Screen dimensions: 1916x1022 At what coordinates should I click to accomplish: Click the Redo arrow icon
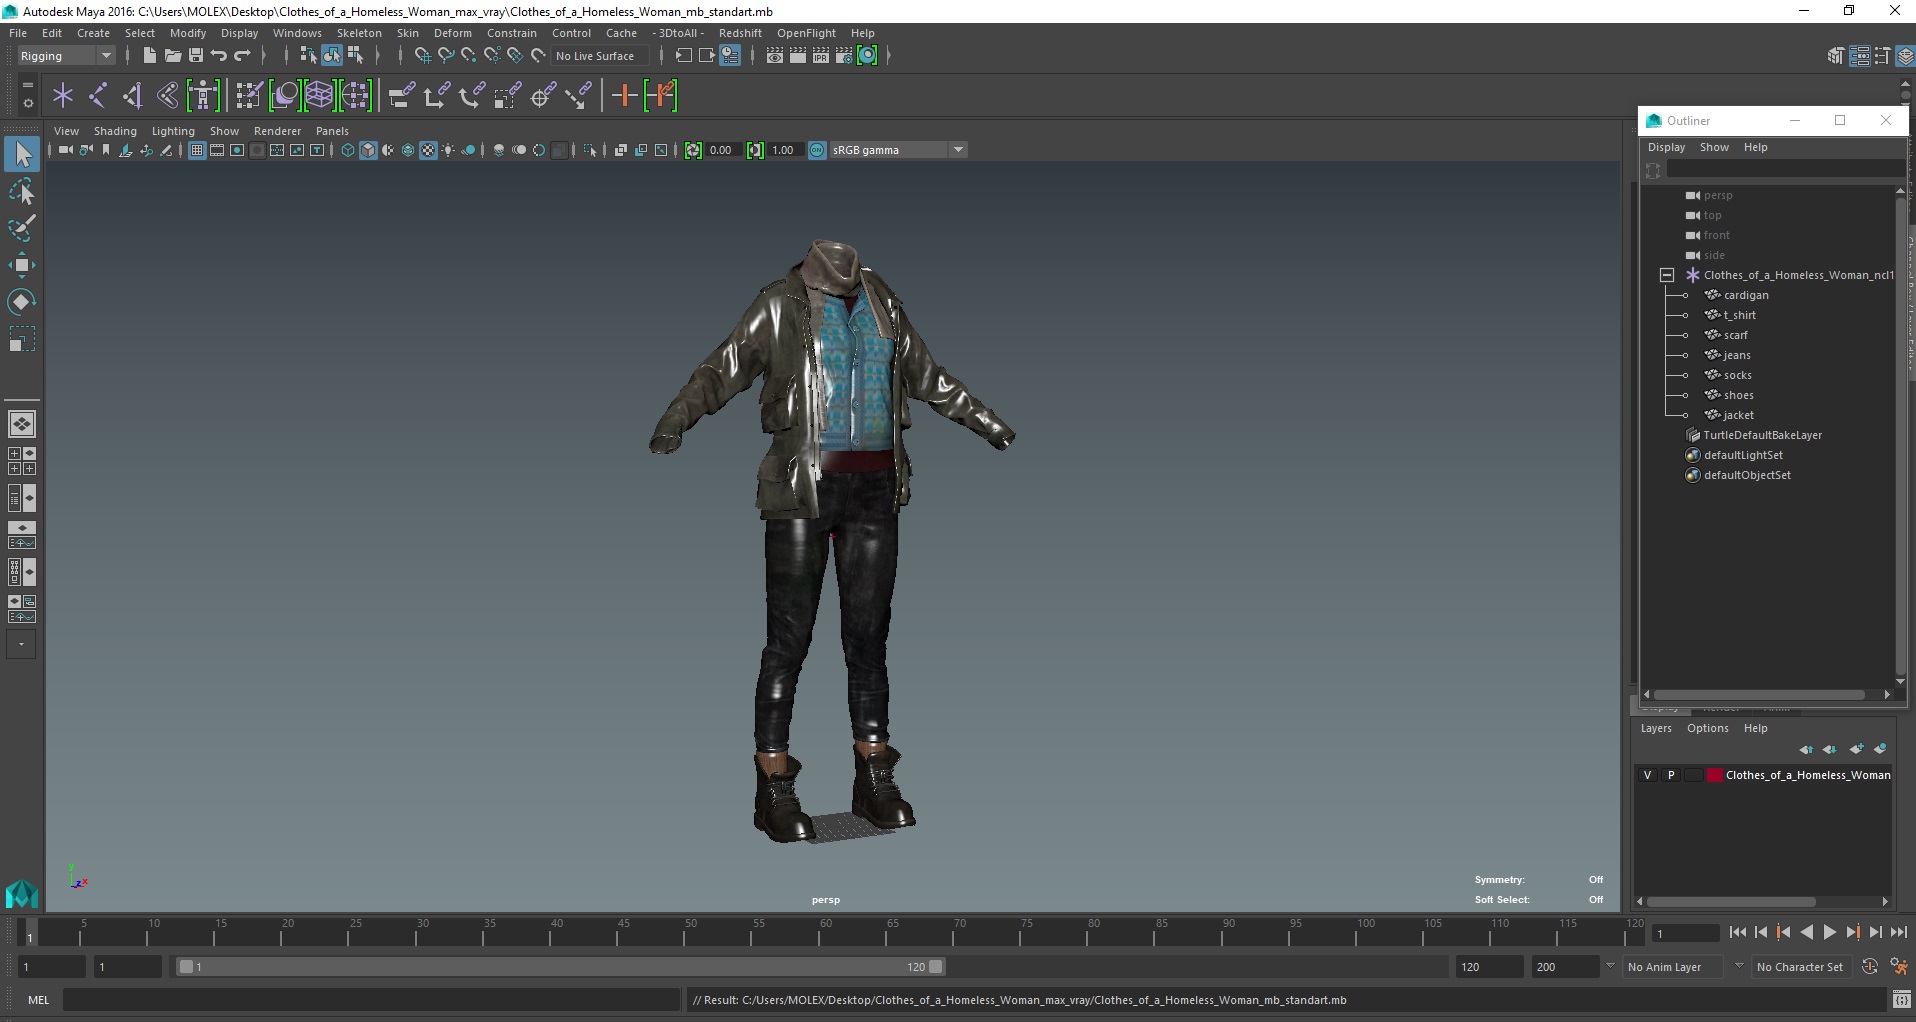[x=242, y=56]
